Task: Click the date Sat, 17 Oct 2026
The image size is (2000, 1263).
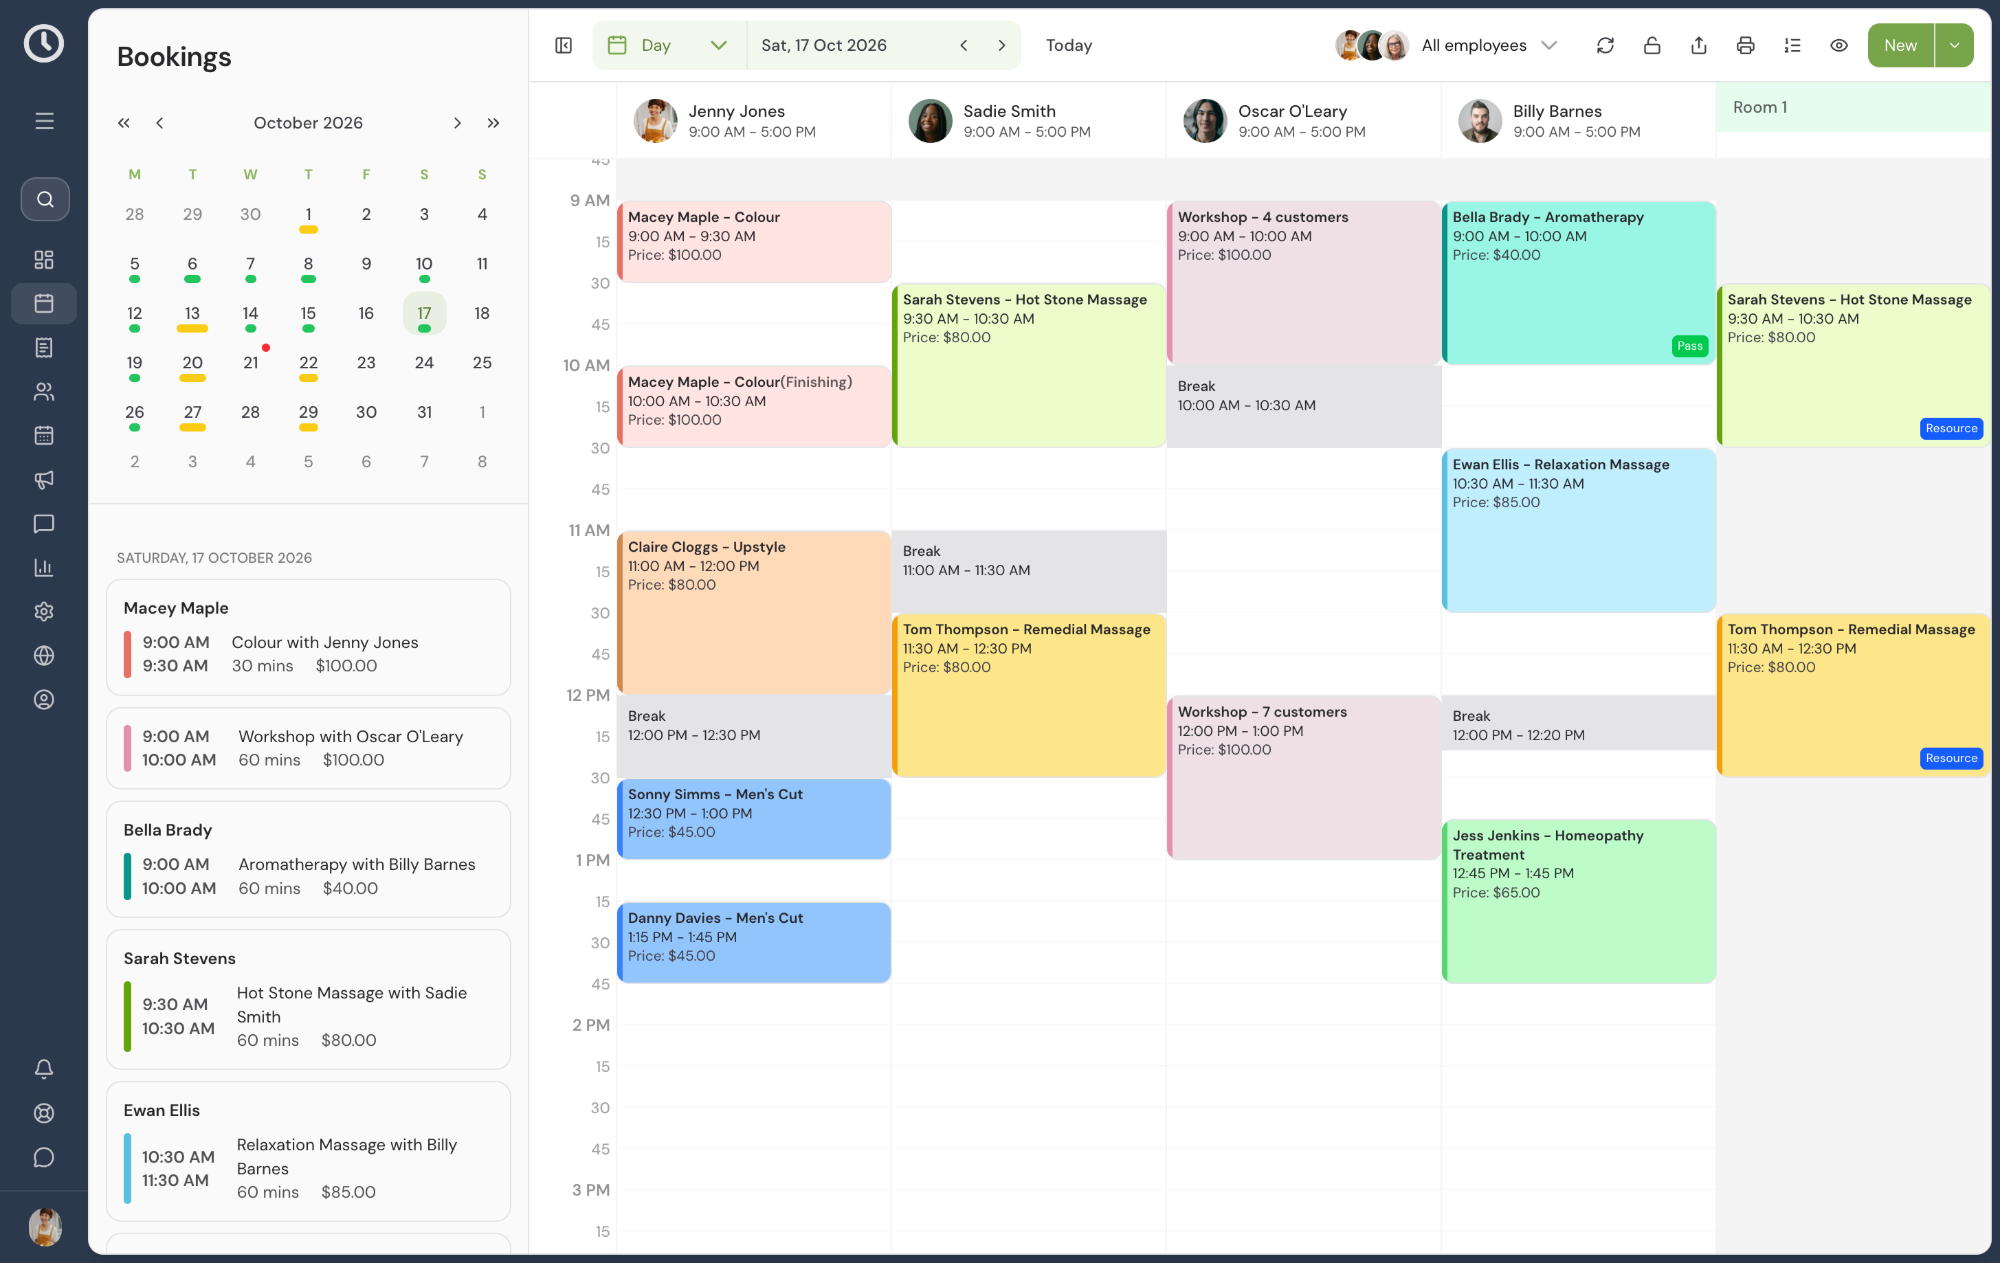Action: pos(824,45)
